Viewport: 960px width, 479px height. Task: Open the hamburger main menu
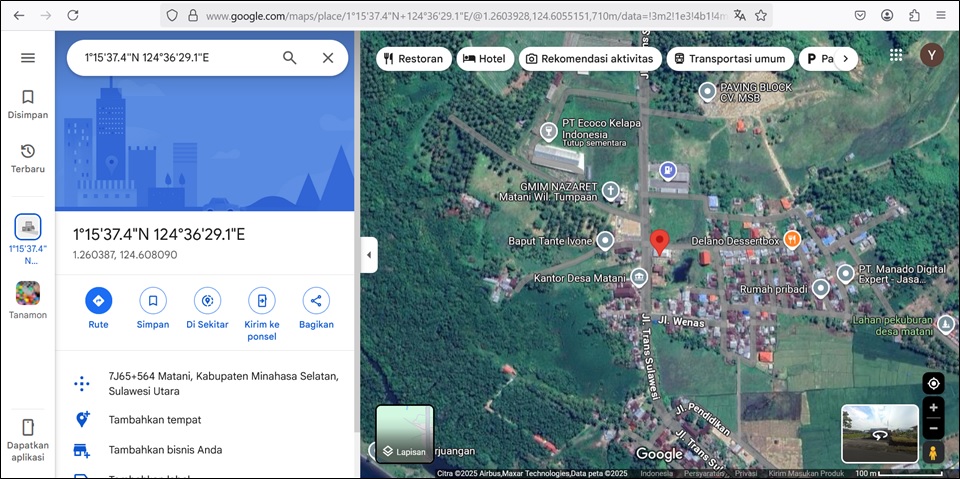(28, 58)
